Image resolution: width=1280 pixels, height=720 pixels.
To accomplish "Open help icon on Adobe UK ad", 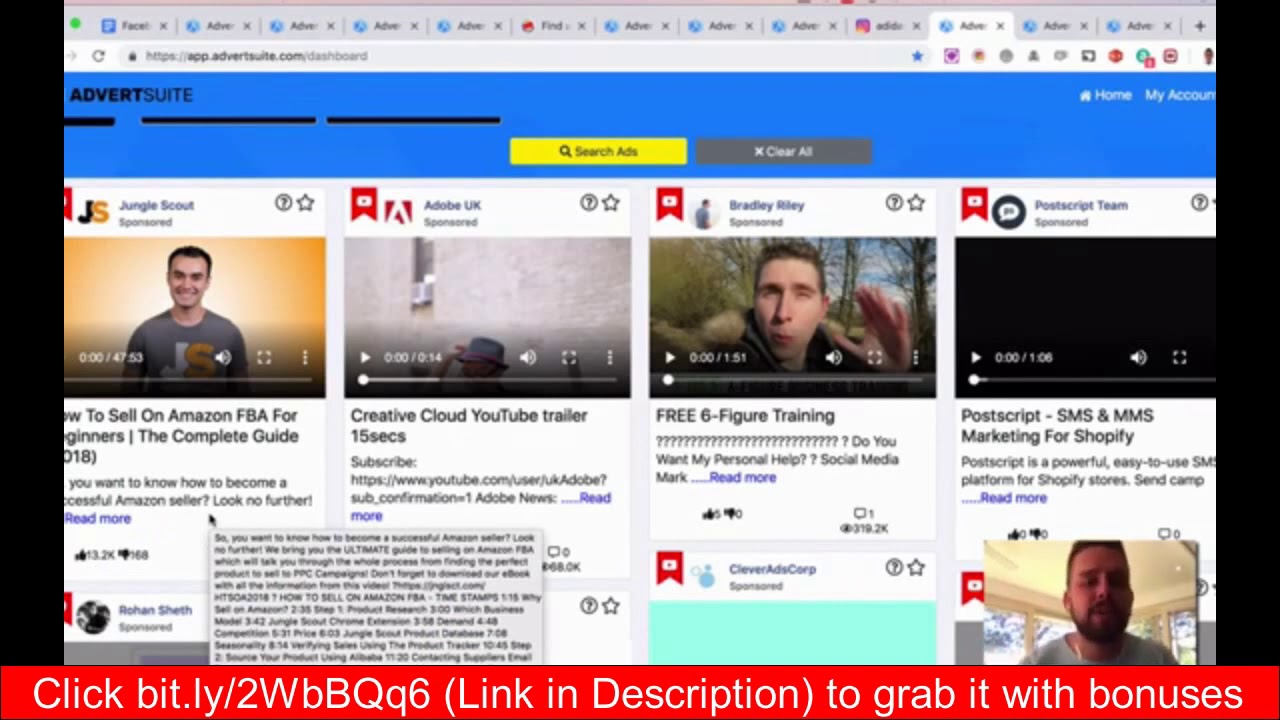I will click(x=589, y=203).
